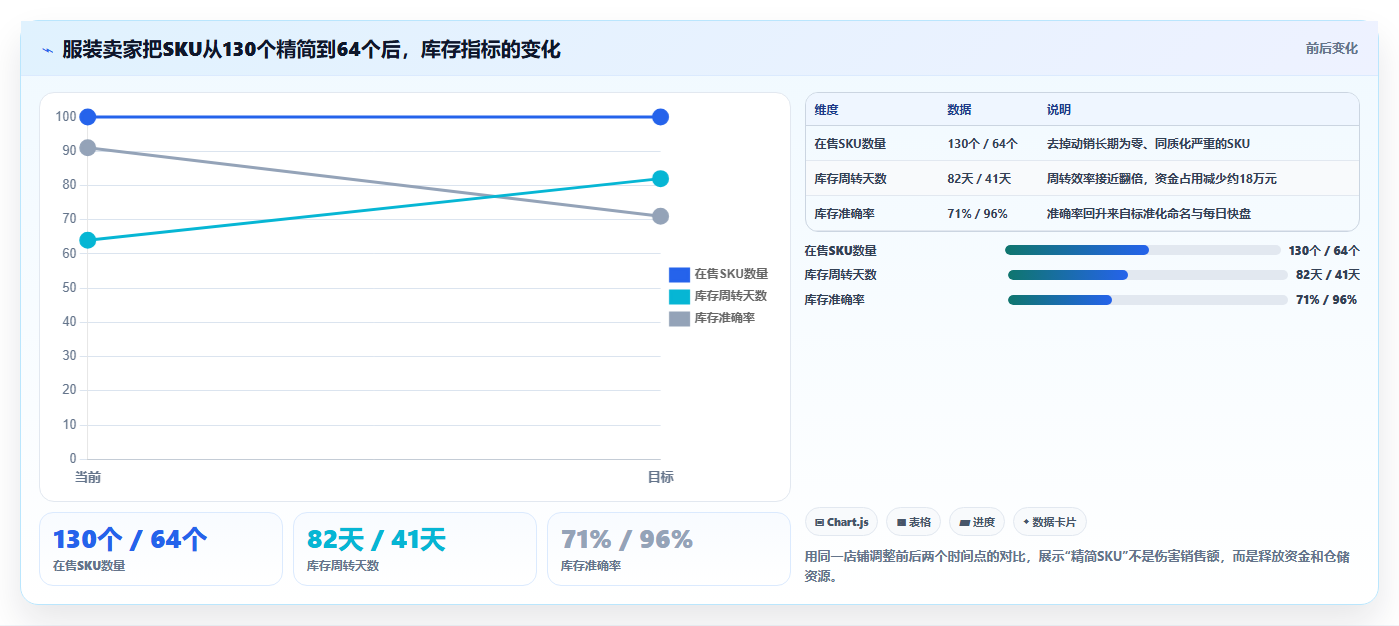Click the icon inside the 进度 chip

(964, 522)
